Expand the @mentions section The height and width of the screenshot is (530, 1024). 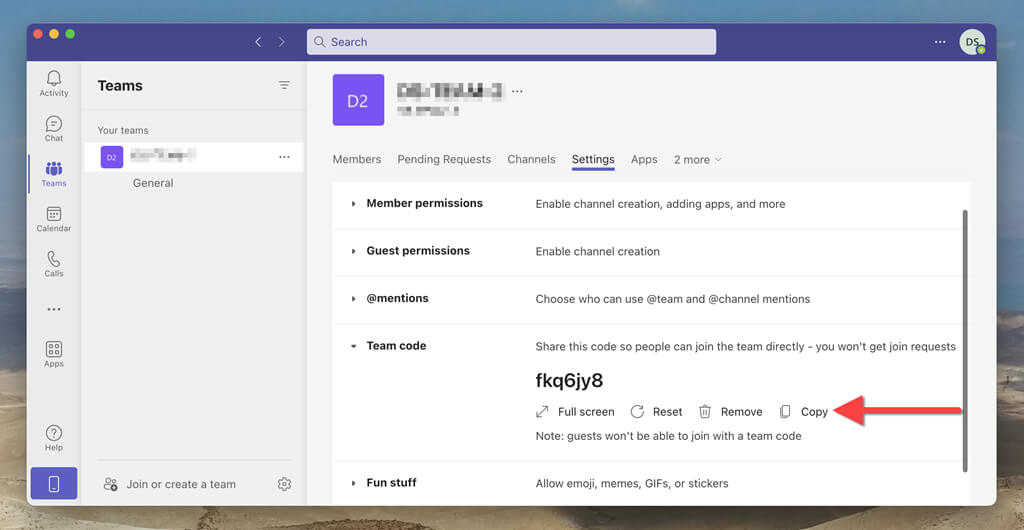coord(353,299)
